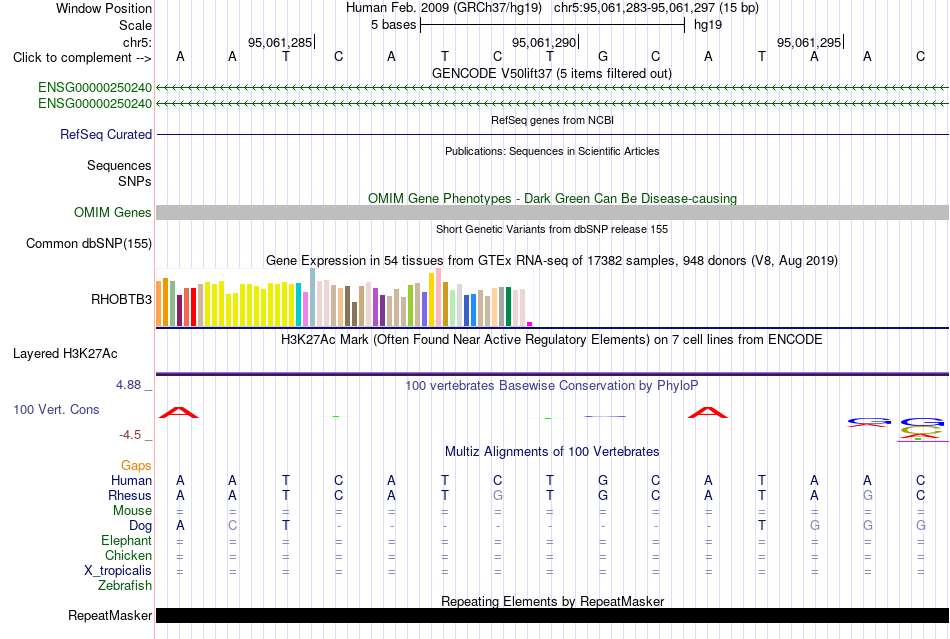
Task: Click the OMIM Genes label
Action: [x=113, y=213]
